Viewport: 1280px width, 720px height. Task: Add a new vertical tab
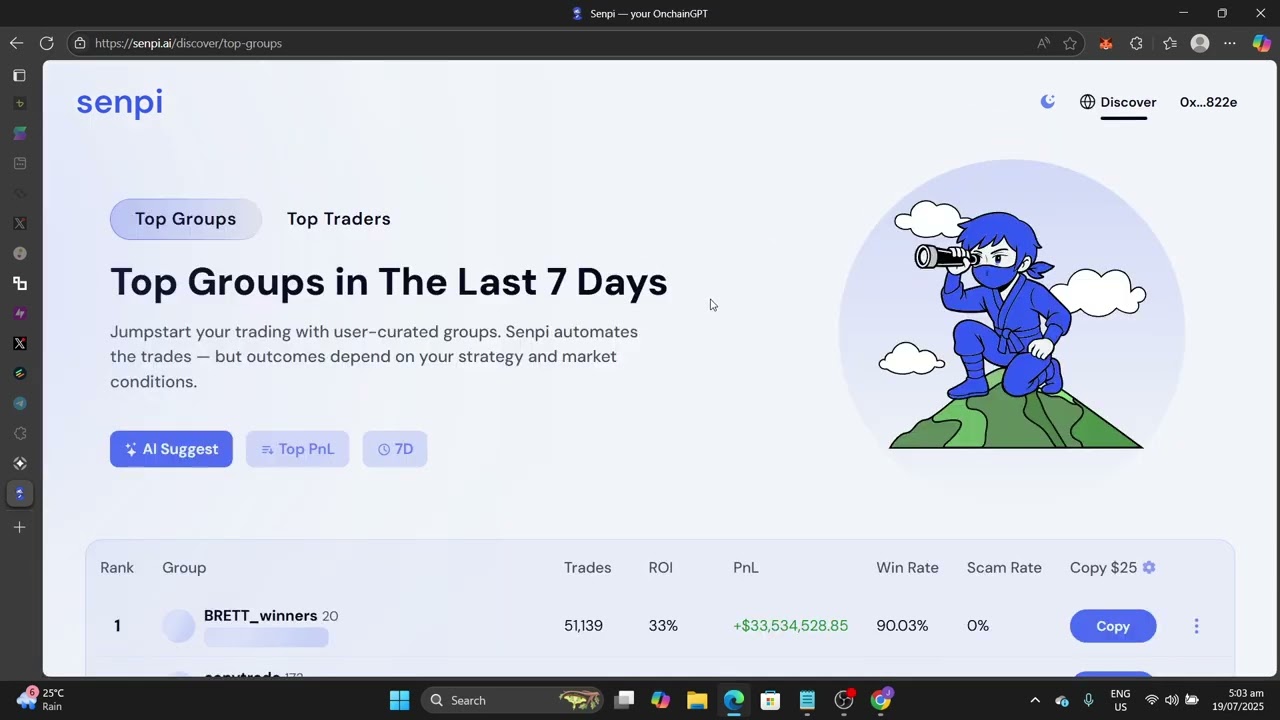coord(19,527)
